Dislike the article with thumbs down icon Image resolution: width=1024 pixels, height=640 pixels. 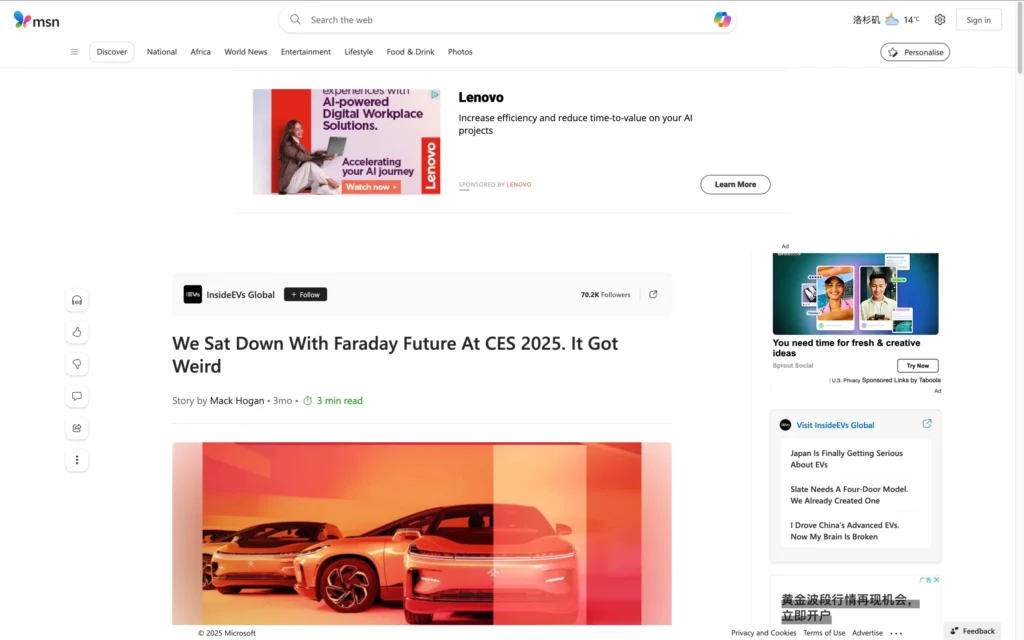pos(77,364)
